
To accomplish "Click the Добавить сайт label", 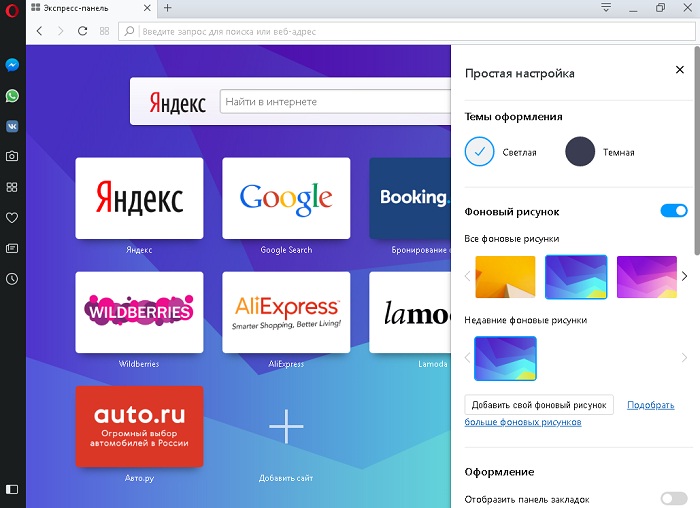I will pos(286,478).
